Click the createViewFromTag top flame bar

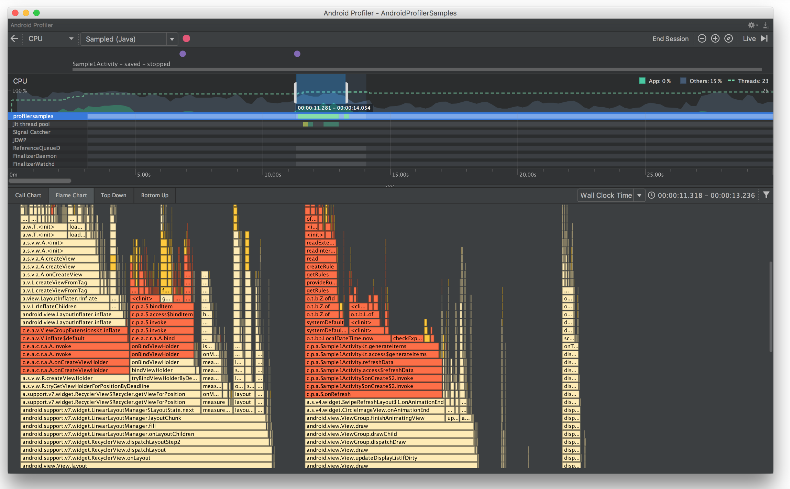tap(61, 283)
